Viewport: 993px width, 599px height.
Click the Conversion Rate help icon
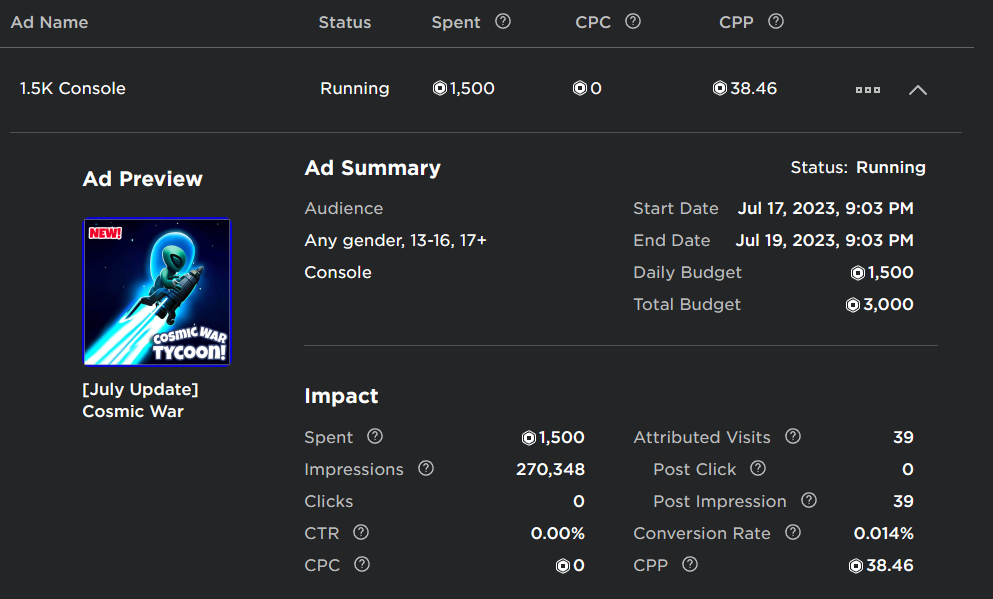click(792, 533)
